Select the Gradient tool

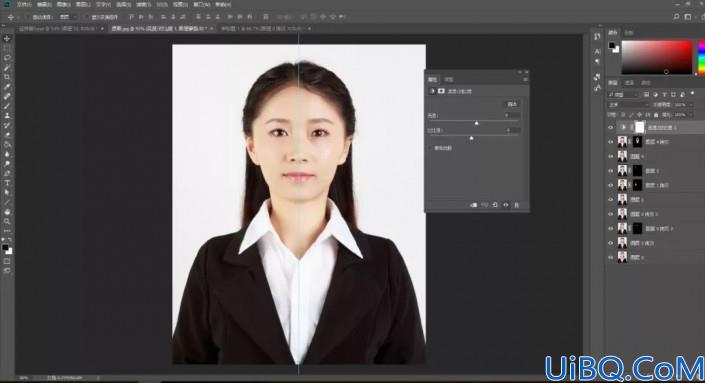pyautogui.click(x=7, y=144)
